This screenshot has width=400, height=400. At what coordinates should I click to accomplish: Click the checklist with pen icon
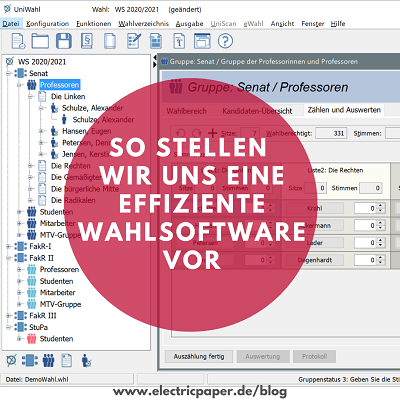coord(134,41)
